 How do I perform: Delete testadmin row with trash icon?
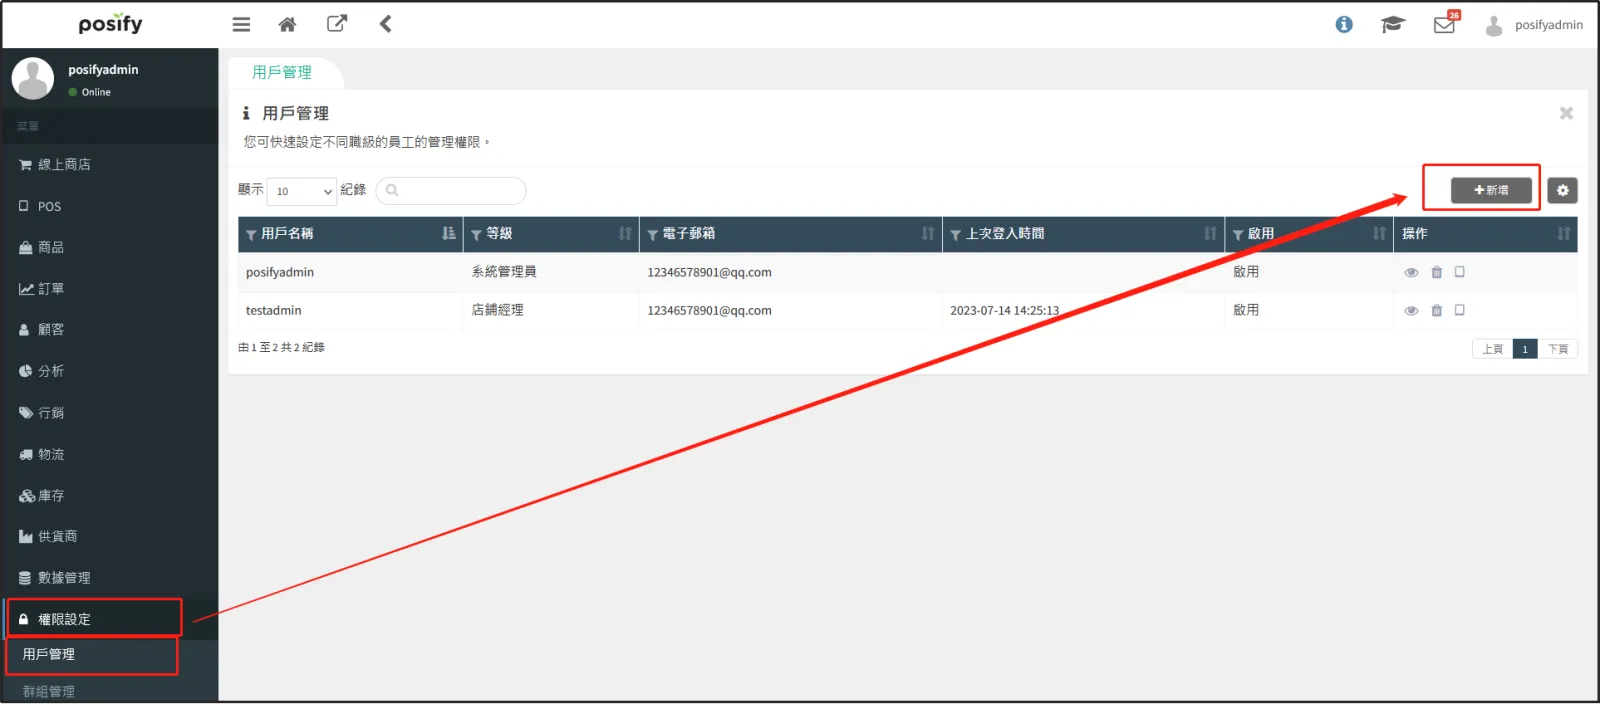[x=1437, y=310]
